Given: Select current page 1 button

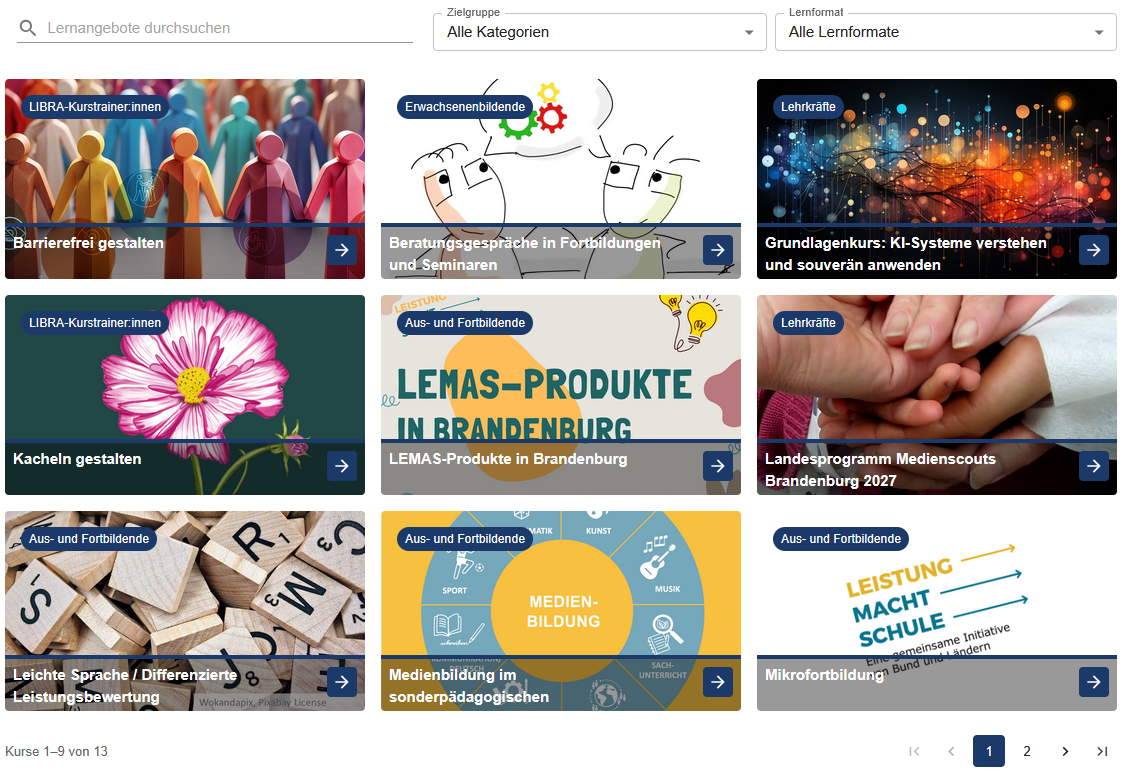Looking at the screenshot, I should pos(989,751).
